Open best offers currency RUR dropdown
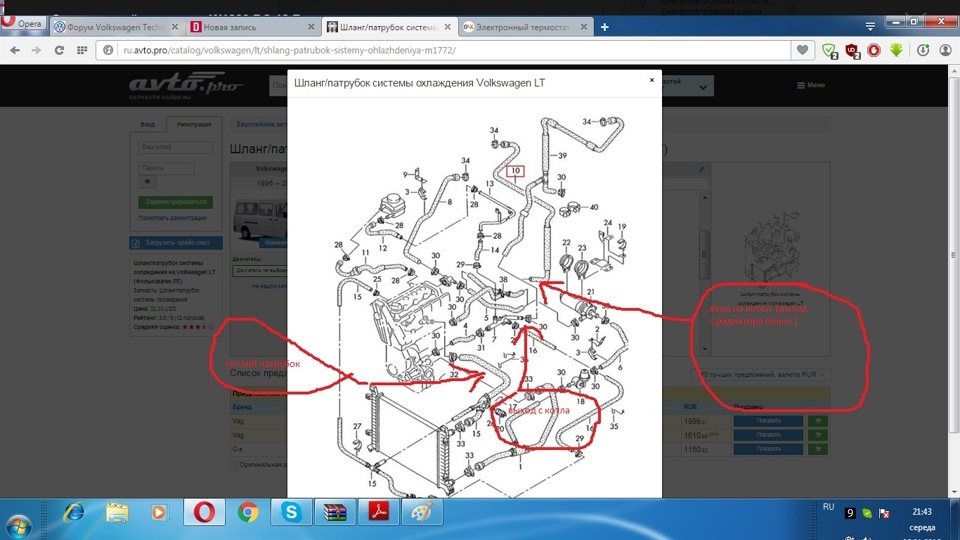The image size is (960, 540). point(762,374)
